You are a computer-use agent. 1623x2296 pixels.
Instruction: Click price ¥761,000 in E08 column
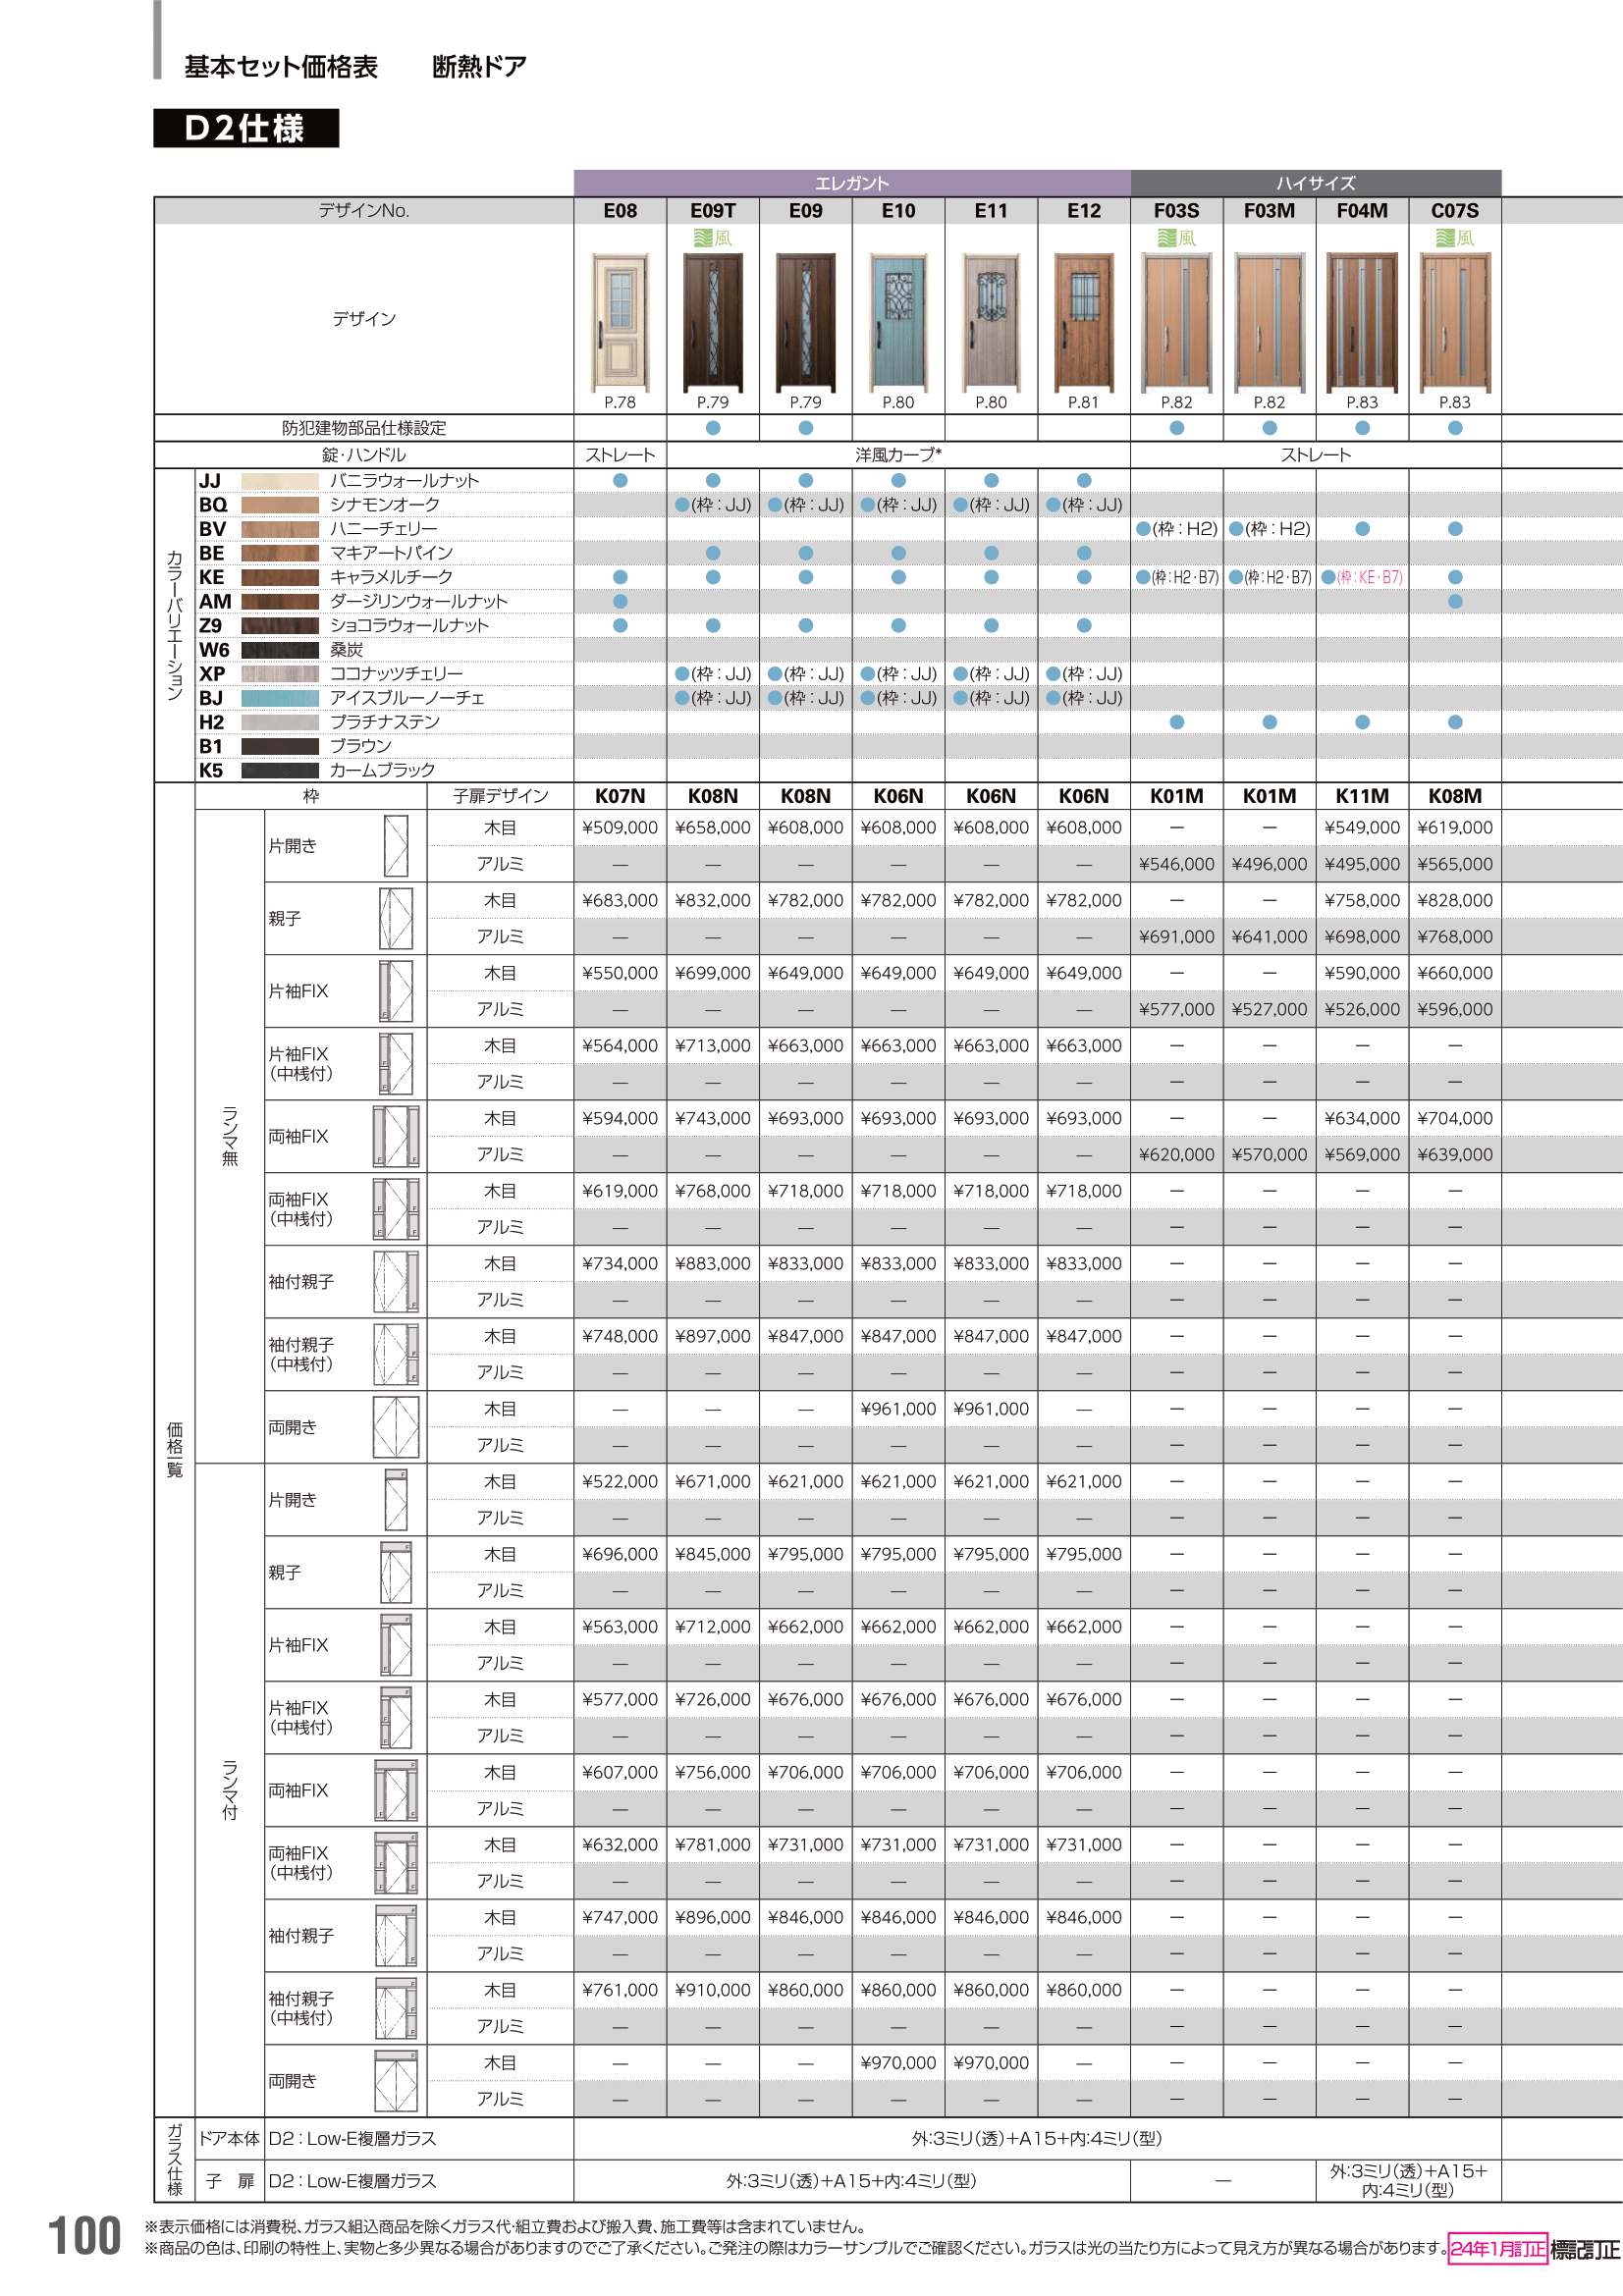click(x=620, y=1990)
